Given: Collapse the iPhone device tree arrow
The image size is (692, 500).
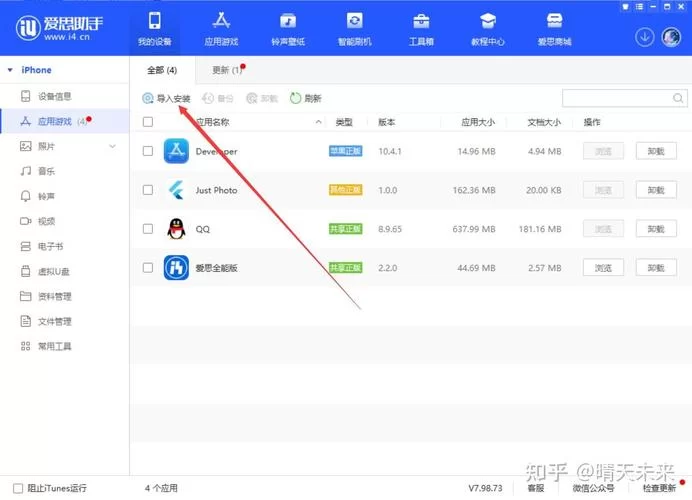Looking at the screenshot, I should pyautogui.click(x=10, y=70).
